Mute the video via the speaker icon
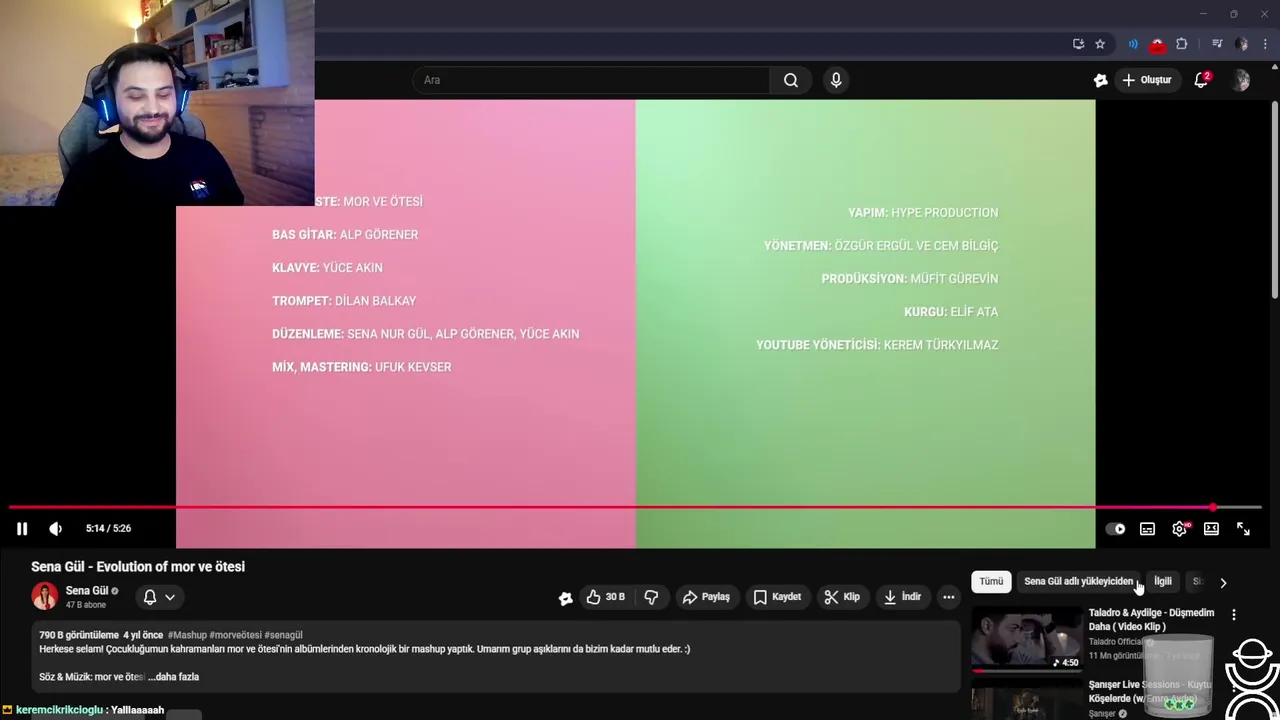1280x720 pixels. (55, 529)
